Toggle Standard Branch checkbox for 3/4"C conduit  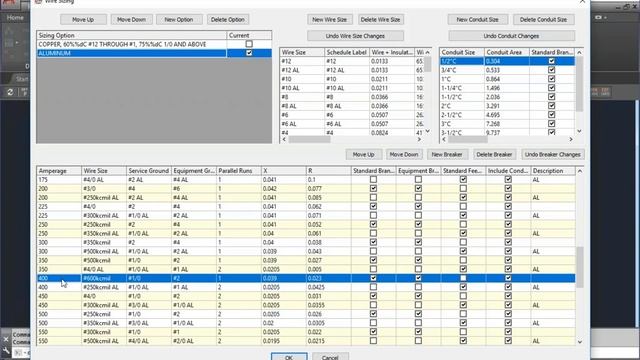pos(551,70)
